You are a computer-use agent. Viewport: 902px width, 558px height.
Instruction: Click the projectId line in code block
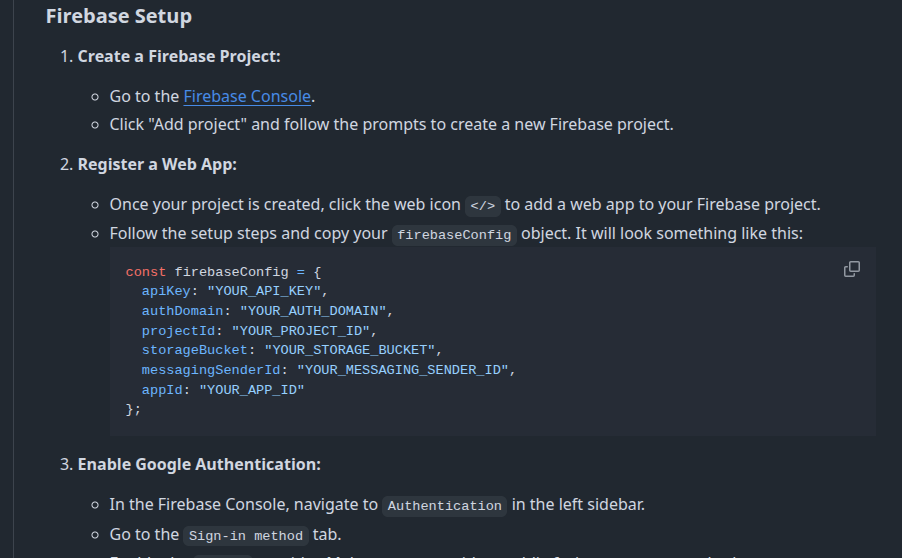click(259, 331)
